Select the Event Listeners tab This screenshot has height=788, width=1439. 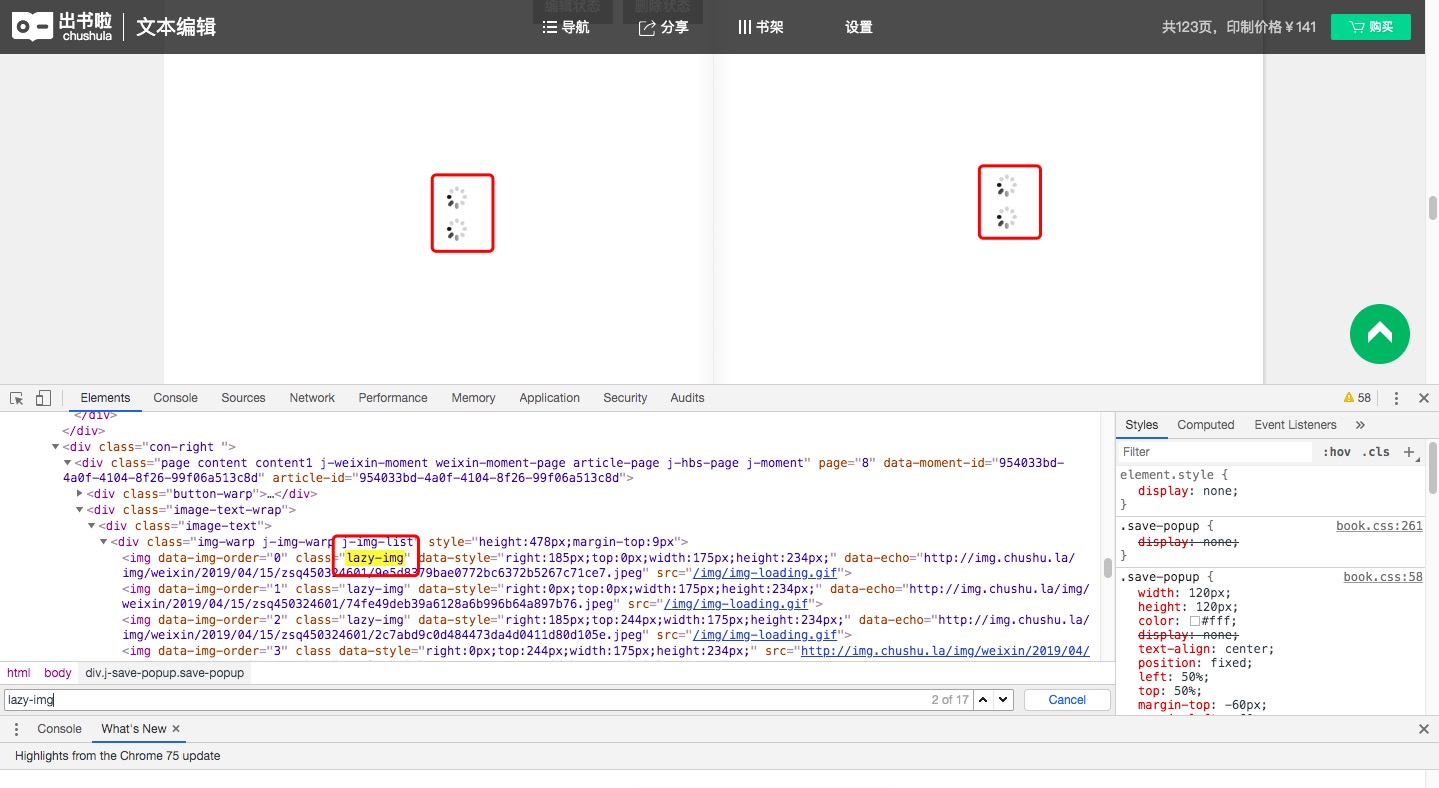point(1295,425)
